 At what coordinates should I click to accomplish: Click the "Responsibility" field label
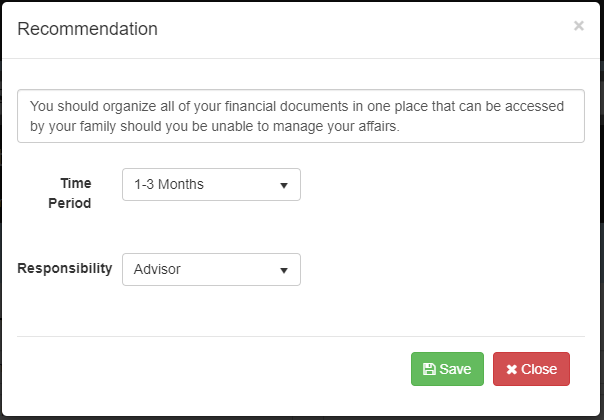tap(65, 269)
